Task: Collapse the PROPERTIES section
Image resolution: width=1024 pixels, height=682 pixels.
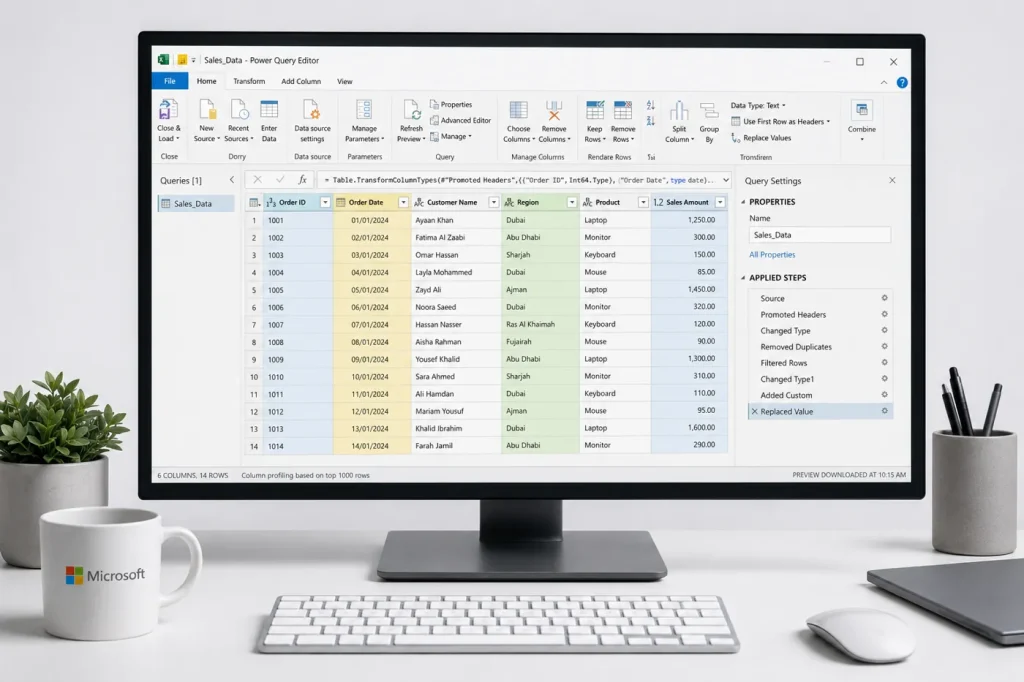Action: [743, 202]
